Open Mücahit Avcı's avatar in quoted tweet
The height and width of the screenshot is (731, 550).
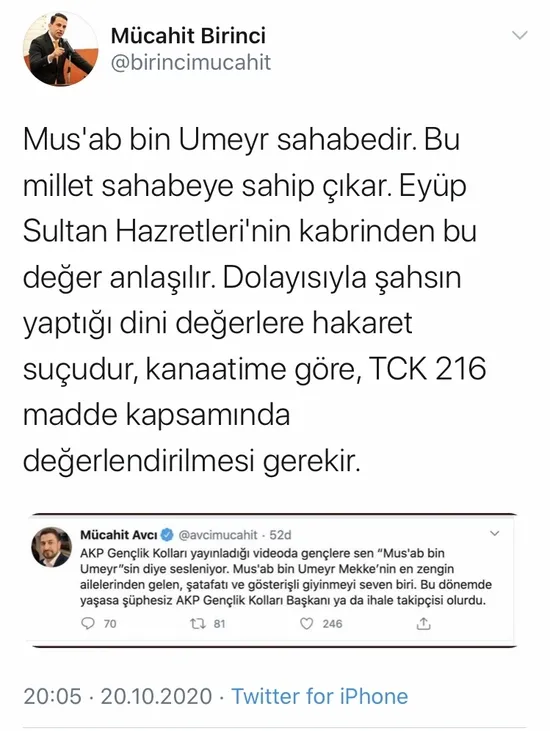click(52, 547)
